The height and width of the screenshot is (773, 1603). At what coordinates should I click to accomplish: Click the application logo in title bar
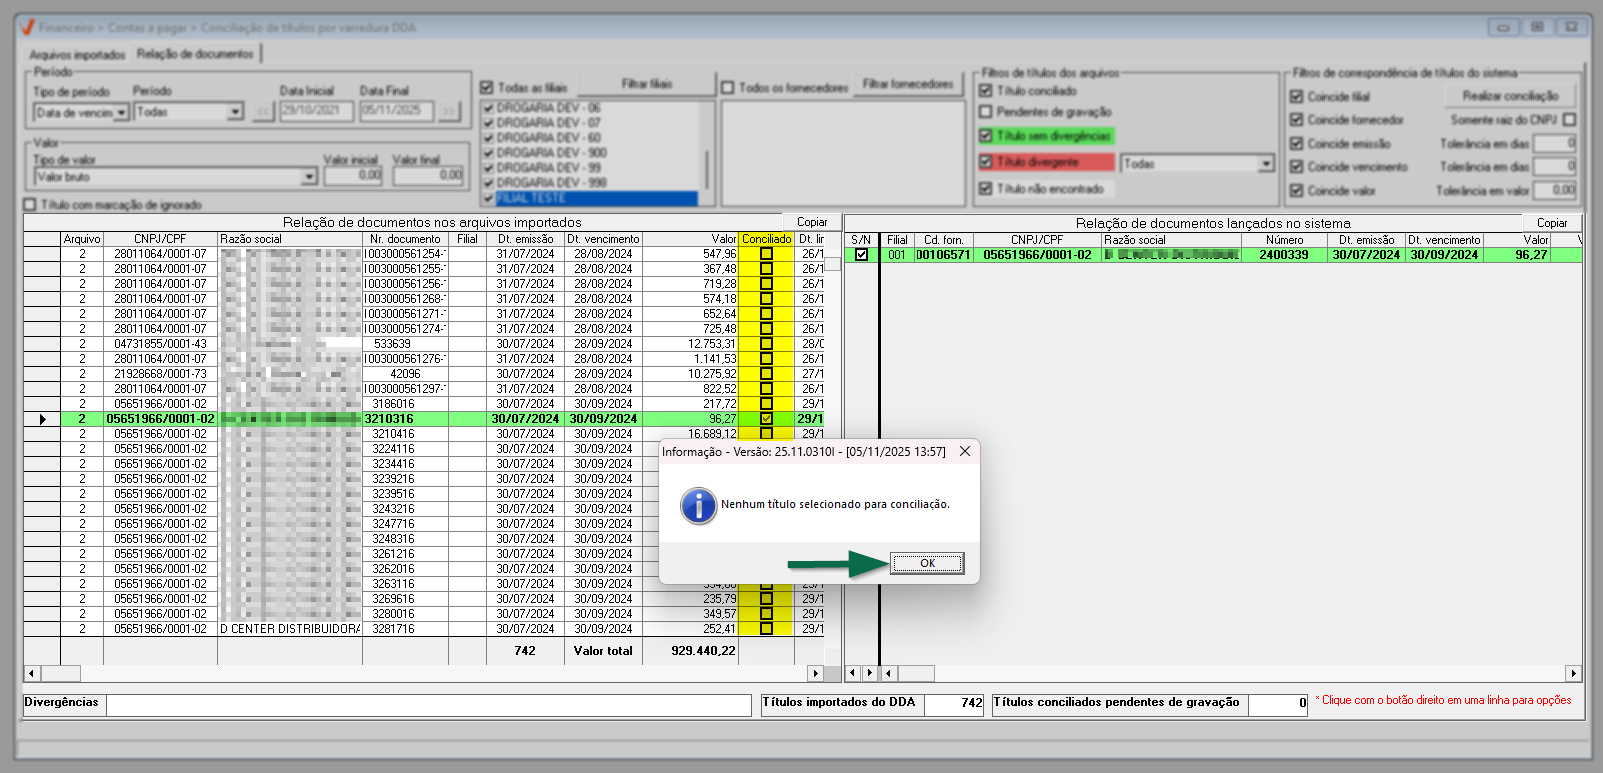coord(27,27)
